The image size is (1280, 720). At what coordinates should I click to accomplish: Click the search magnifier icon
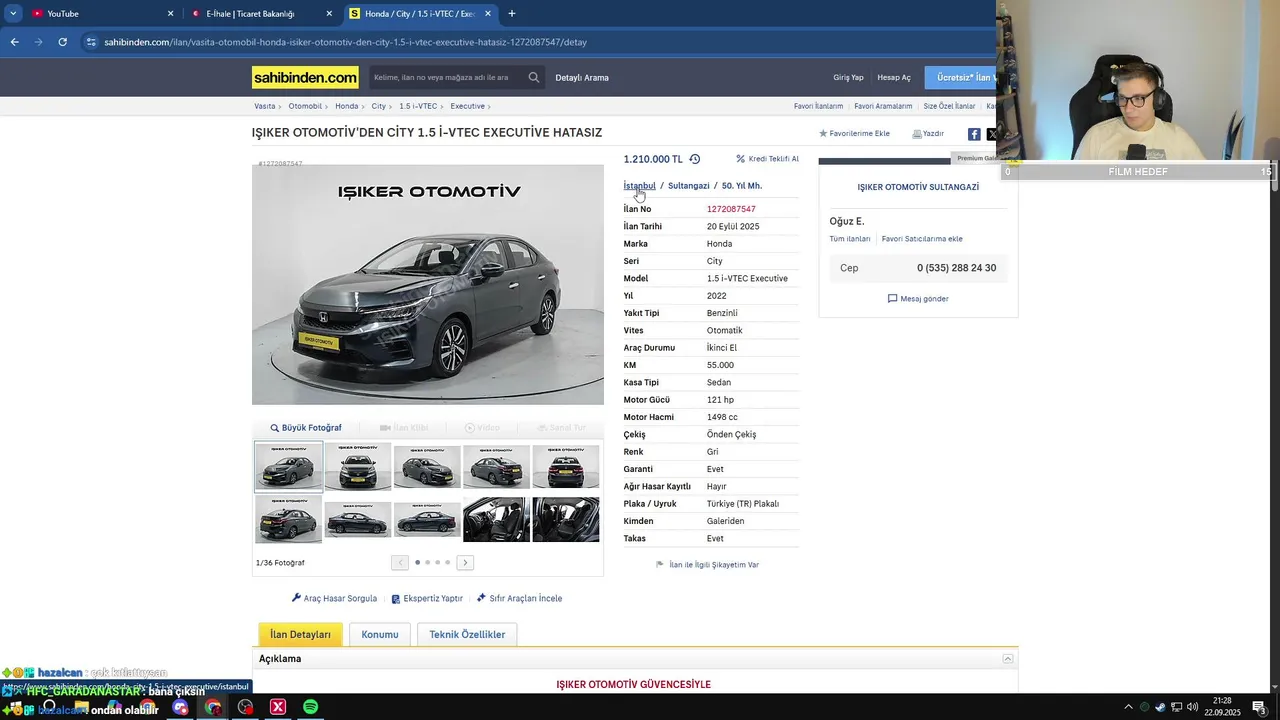tap(534, 77)
